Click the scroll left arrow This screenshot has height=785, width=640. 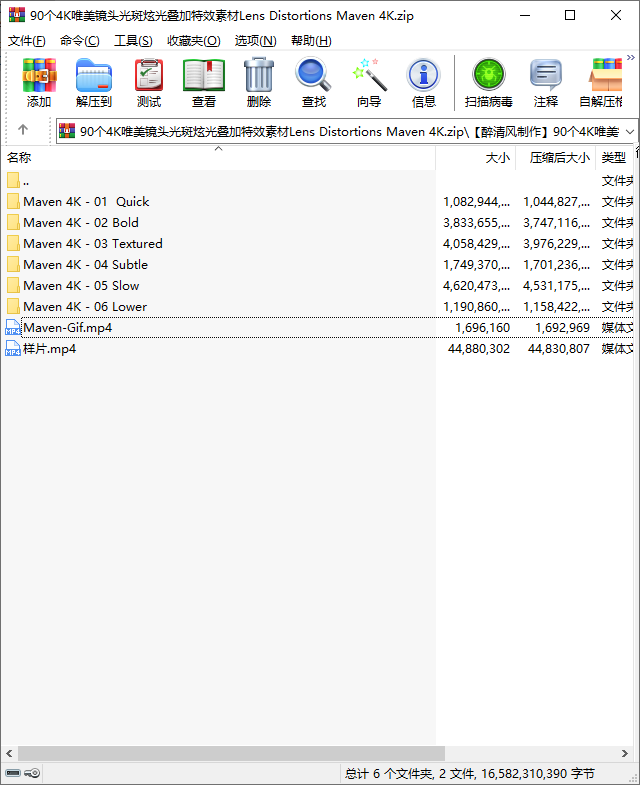click(9, 753)
